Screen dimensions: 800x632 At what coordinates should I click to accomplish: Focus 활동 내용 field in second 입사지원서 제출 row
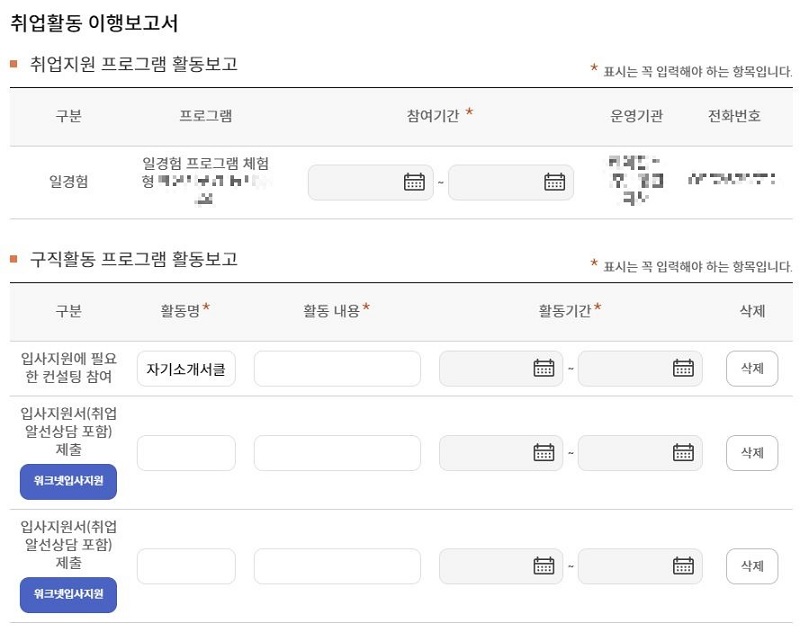point(337,566)
